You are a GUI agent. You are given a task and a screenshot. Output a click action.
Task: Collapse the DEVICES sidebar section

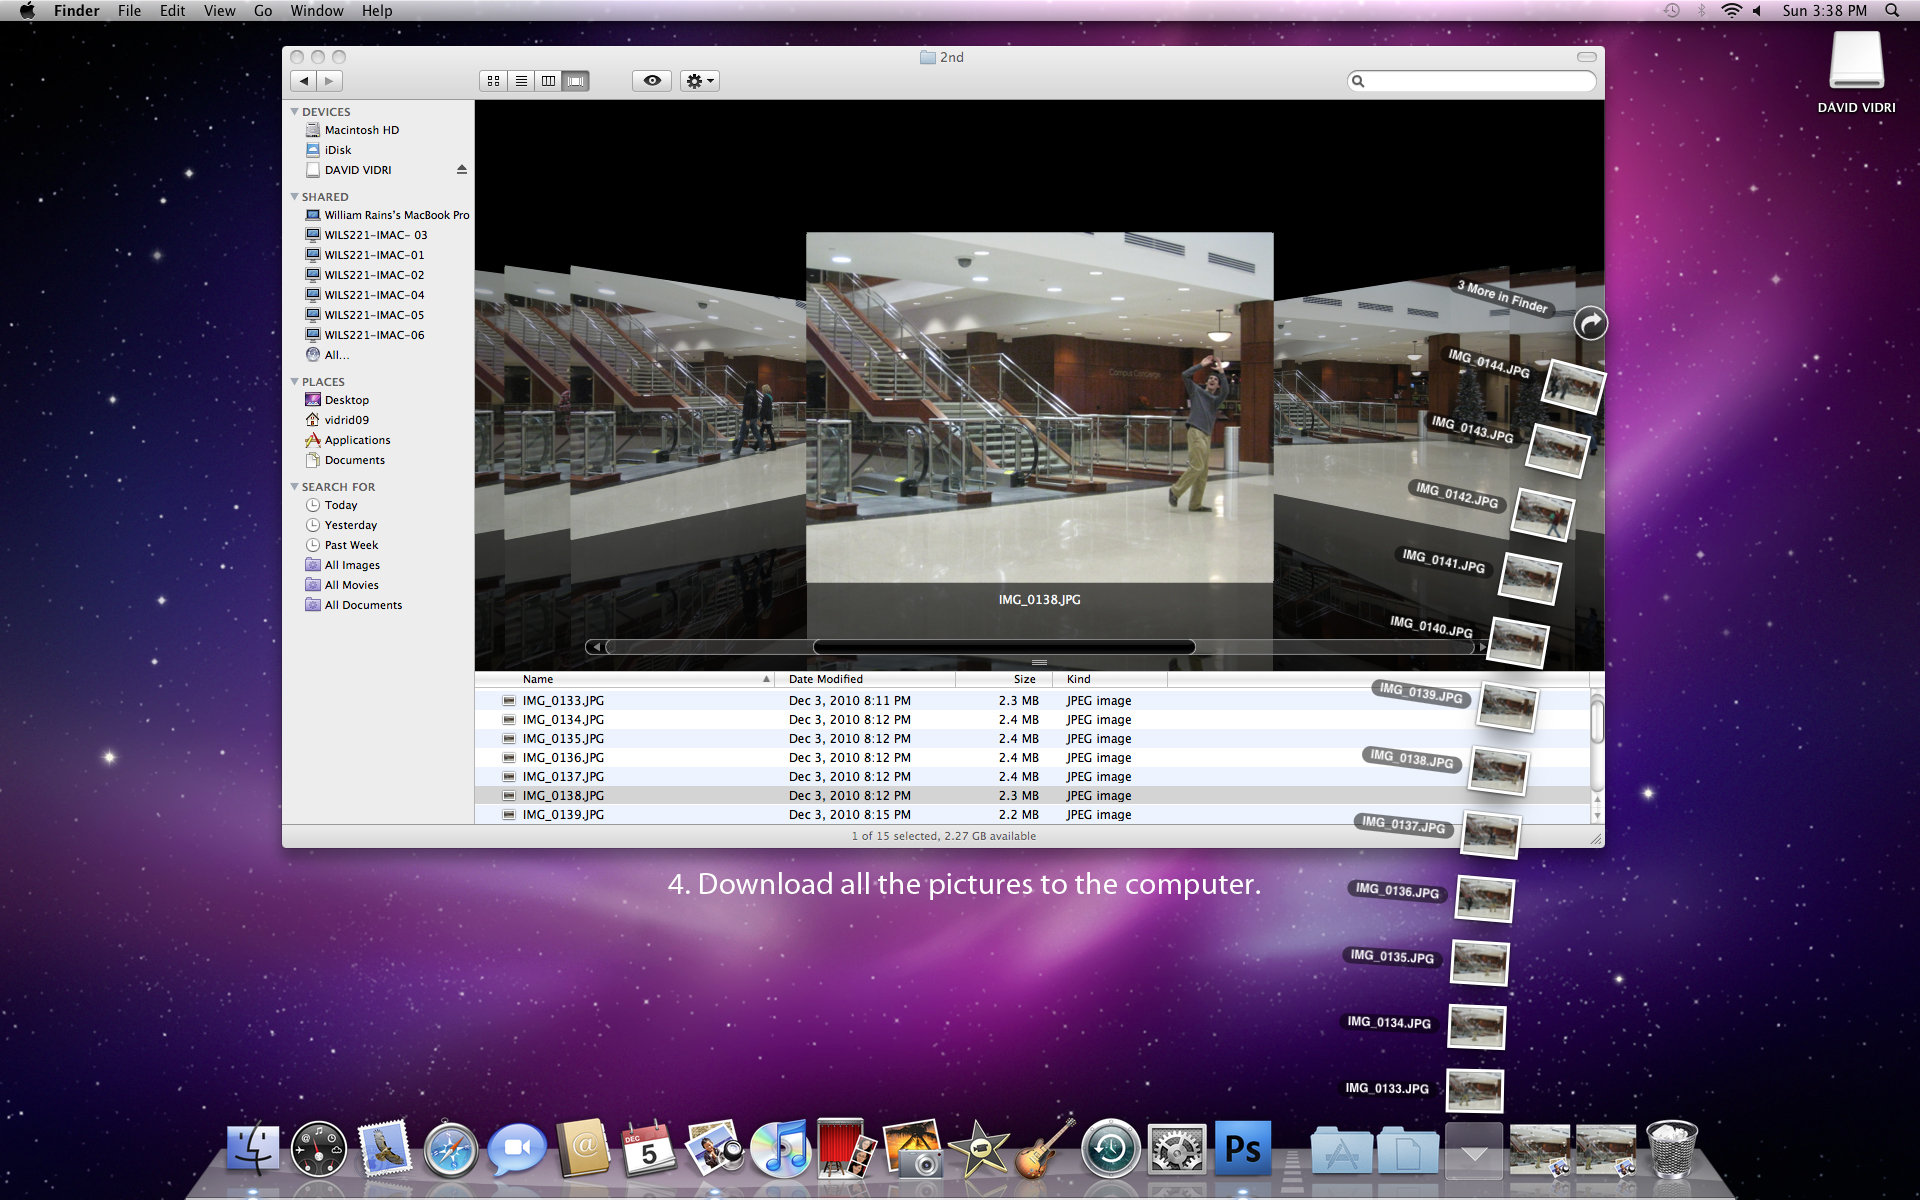pyautogui.click(x=294, y=112)
